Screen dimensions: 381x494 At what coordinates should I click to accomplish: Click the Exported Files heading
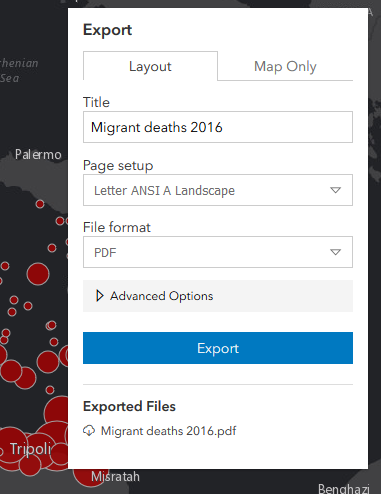(129, 406)
